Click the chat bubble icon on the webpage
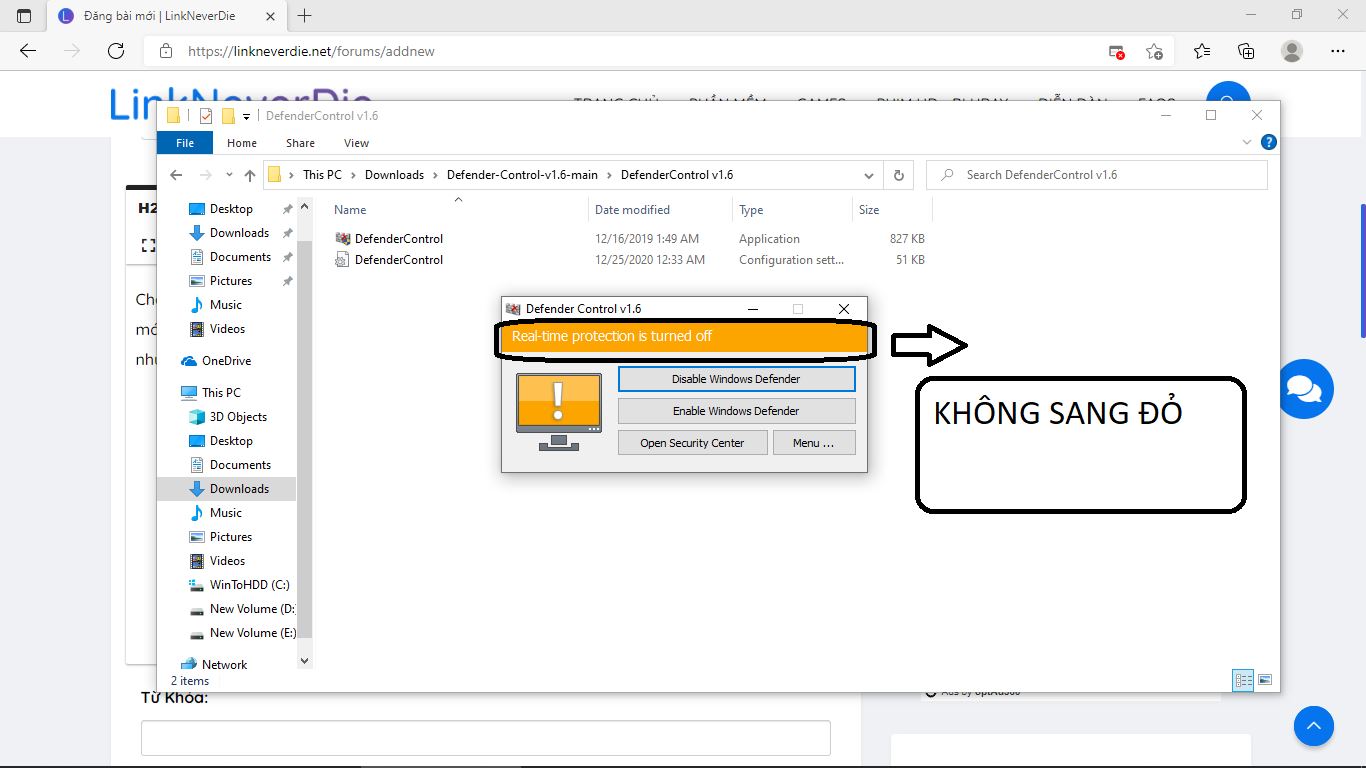The image size is (1366, 768). tap(1306, 389)
